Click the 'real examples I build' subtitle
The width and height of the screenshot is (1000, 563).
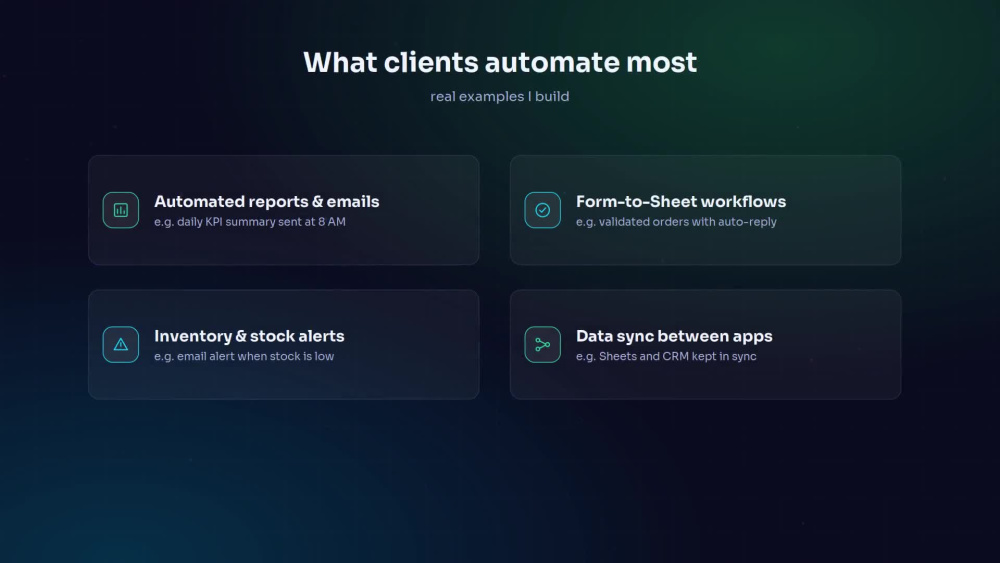click(x=500, y=96)
